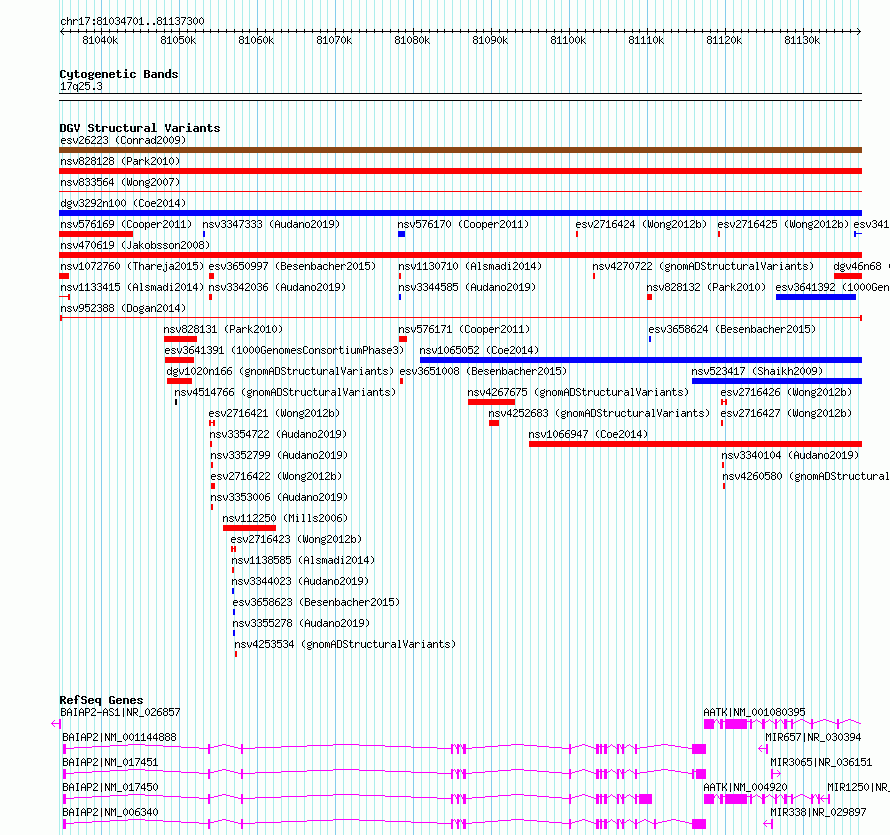Image resolution: width=890 pixels, height=835 pixels.
Task: Select nsv4252683 gnomAD variant label
Action: (x=599, y=413)
